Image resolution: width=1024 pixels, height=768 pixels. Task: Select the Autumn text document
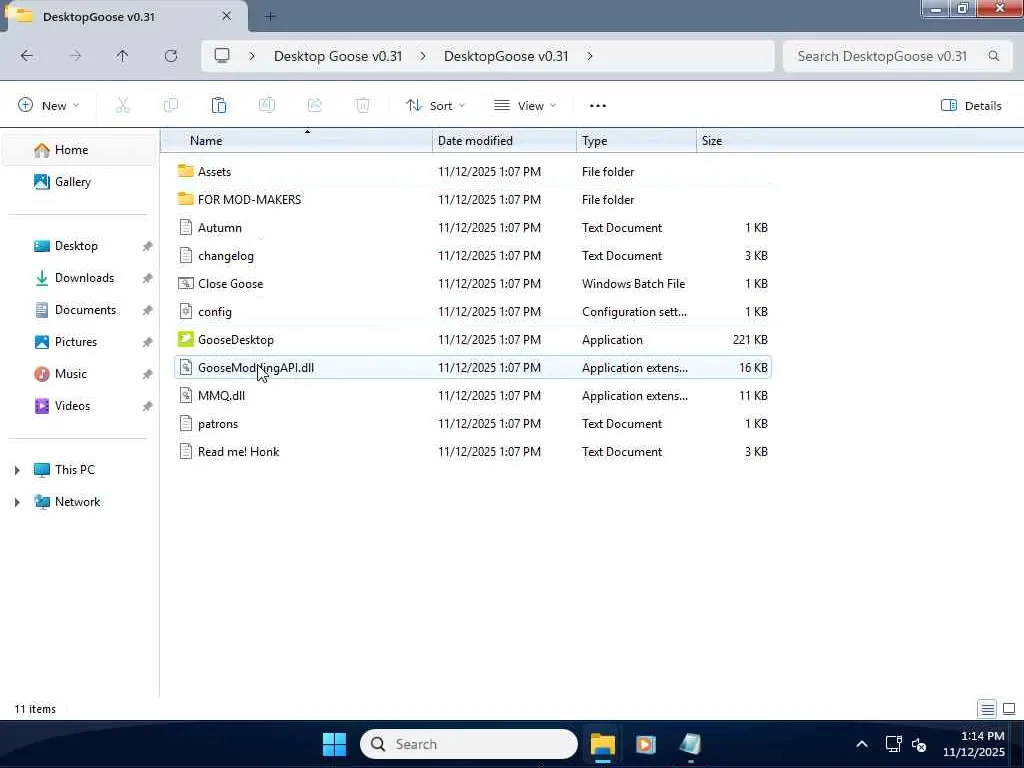[x=473, y=227]
